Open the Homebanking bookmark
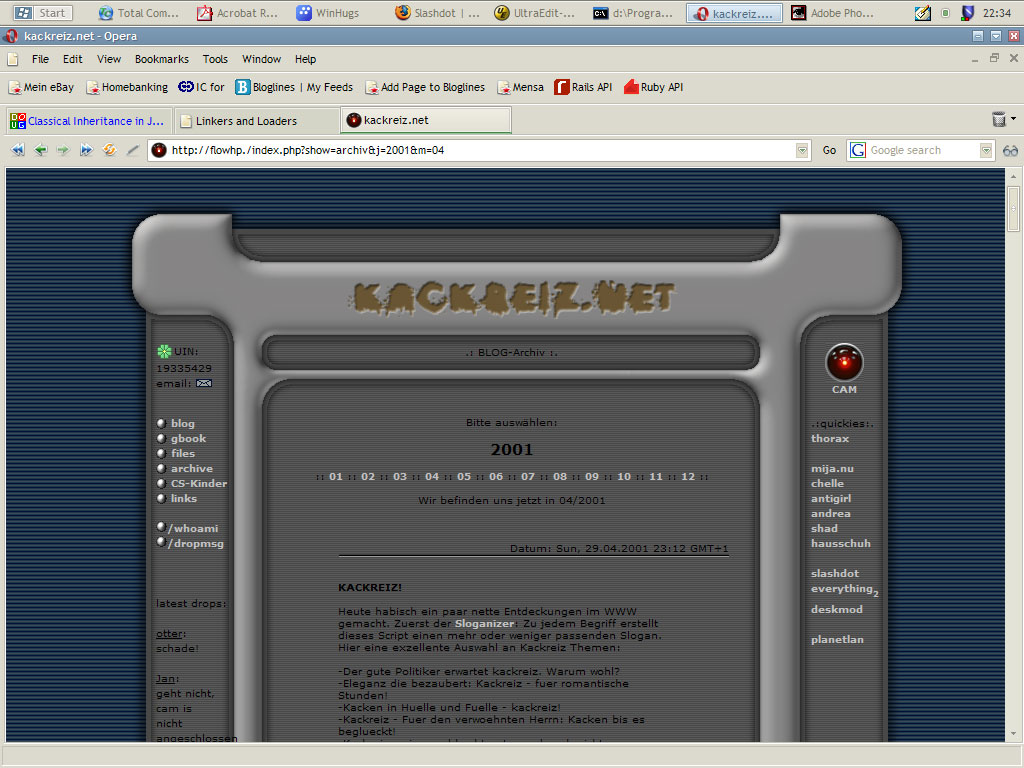This screenshot has height=768, width=1024. coord(127,87)
